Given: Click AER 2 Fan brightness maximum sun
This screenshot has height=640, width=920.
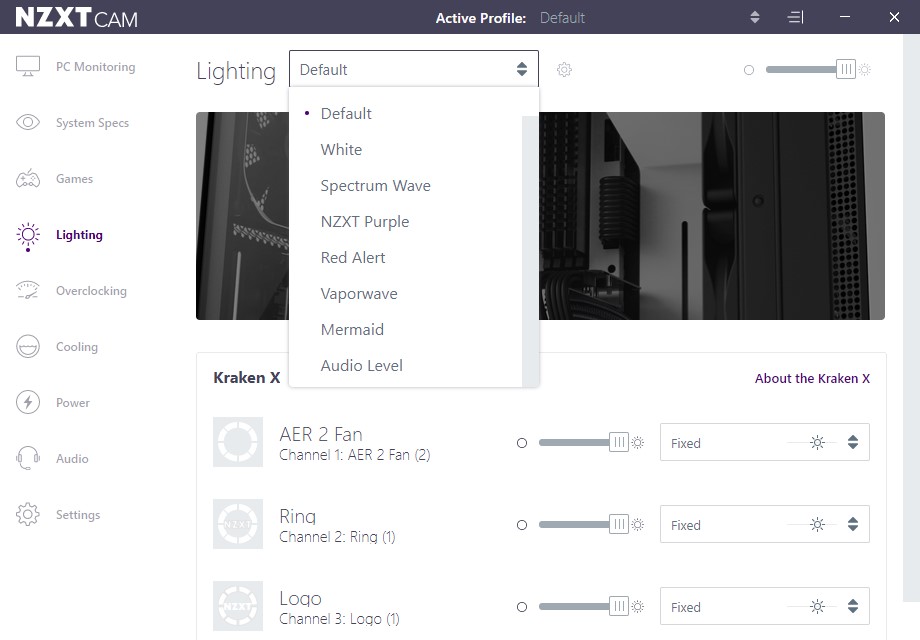Looking at the screenshot, I should (638, 443).
